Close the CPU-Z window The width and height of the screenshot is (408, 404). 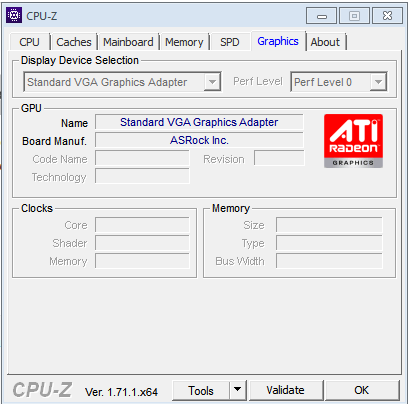pyautogui.click(x=387, y=16)
